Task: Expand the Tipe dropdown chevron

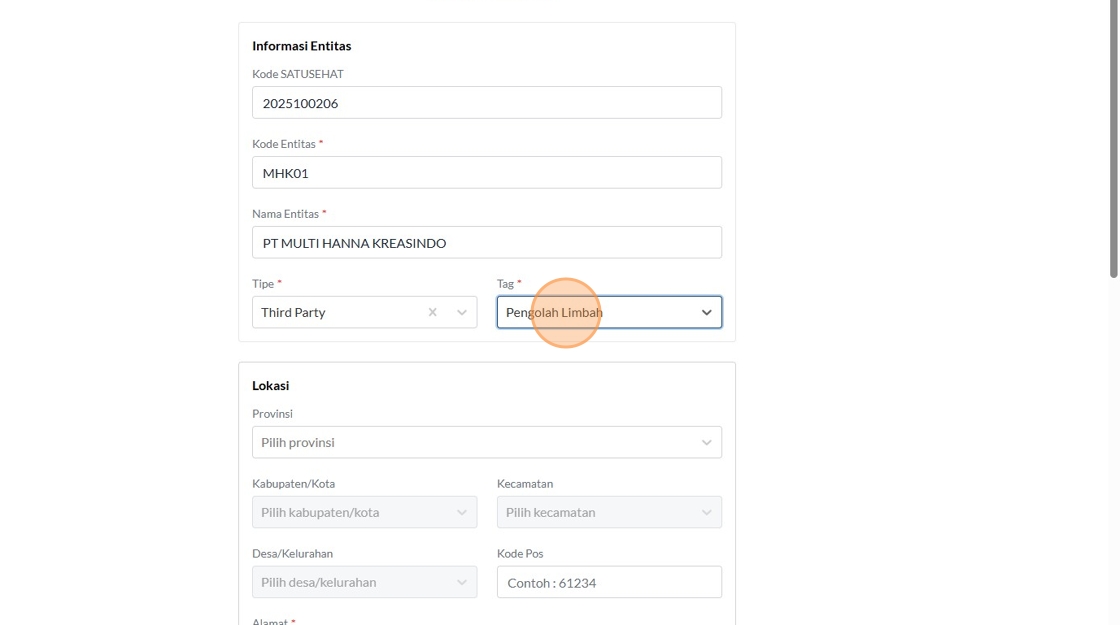Action: coord(462,312)
